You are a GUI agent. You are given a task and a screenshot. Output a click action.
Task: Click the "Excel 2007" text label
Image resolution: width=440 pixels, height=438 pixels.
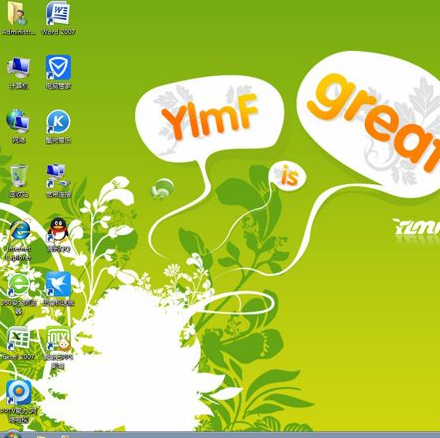[x=19, y=357]
